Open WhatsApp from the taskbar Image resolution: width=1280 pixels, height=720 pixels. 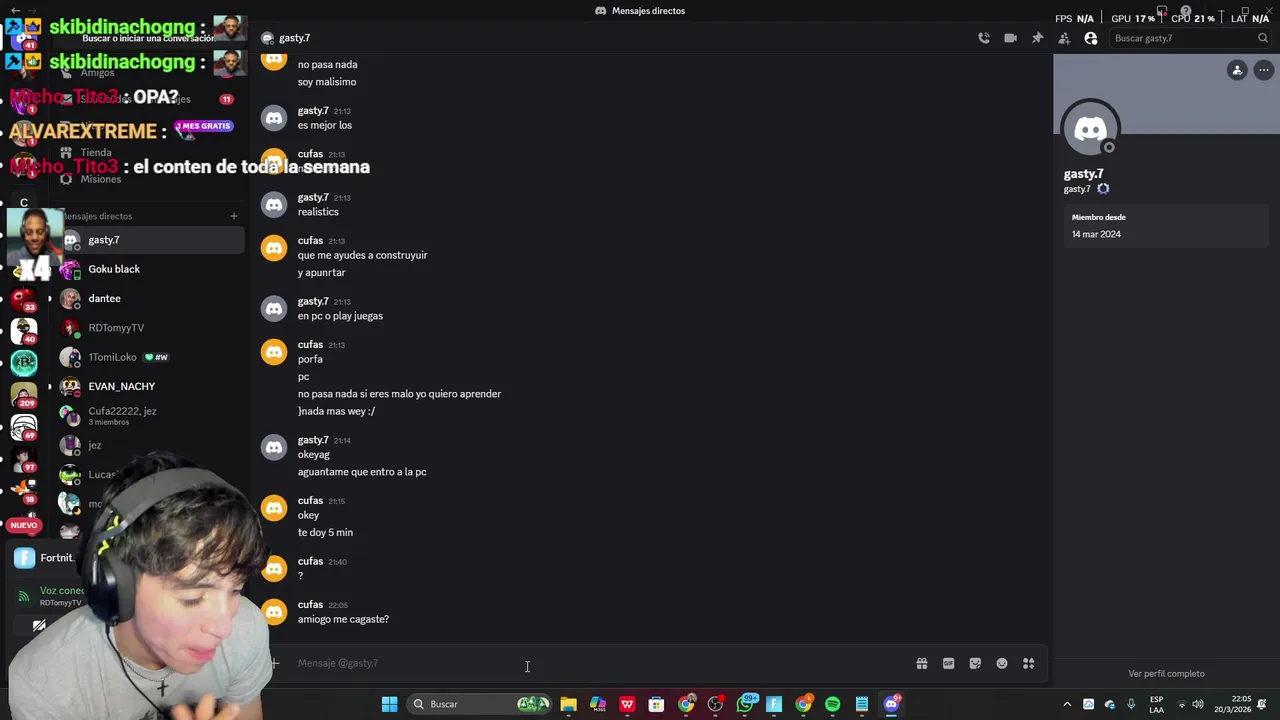click(745, 704)
